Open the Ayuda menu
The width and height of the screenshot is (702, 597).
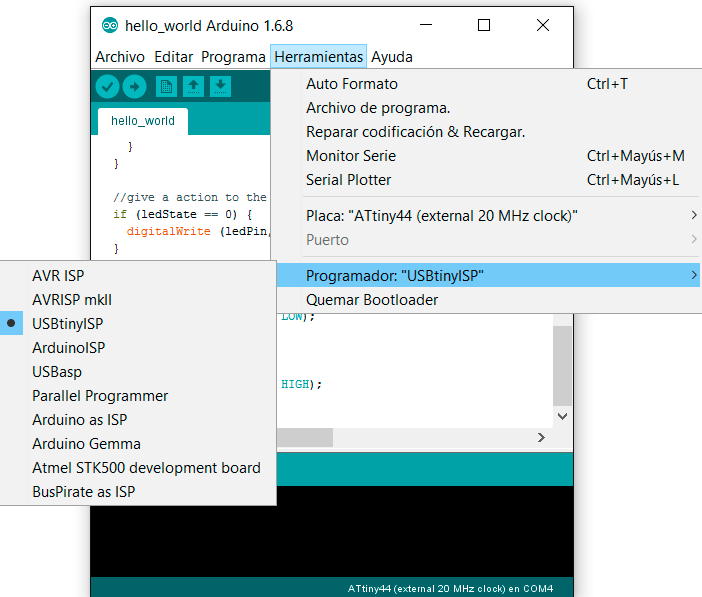[392, 57]
